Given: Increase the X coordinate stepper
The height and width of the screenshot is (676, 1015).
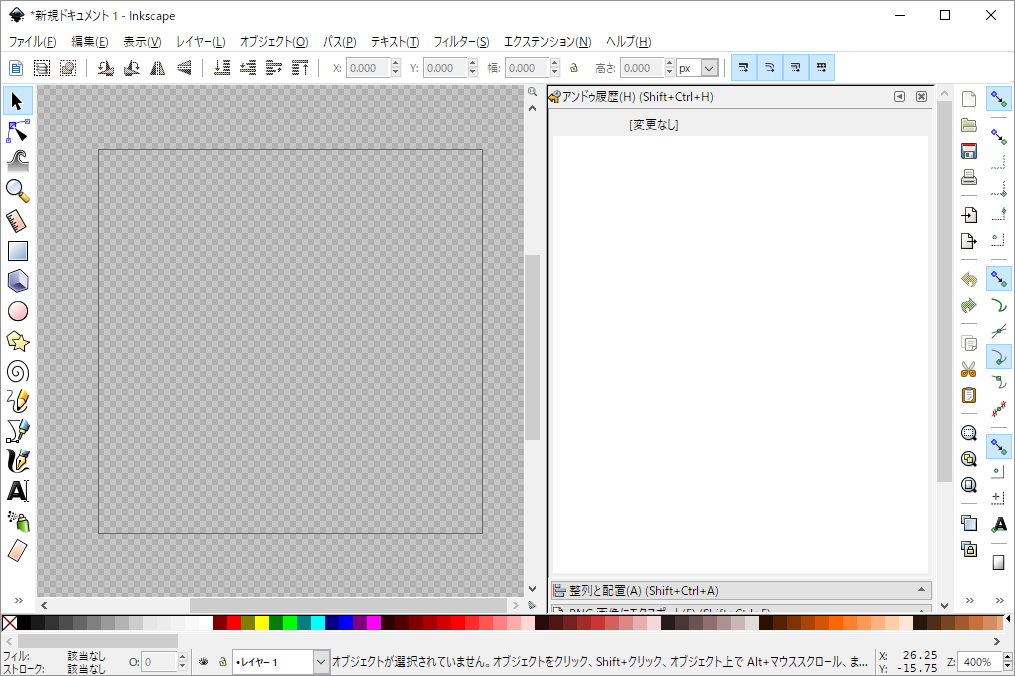Looking at the screenshot, I should [x=396, y=63].
